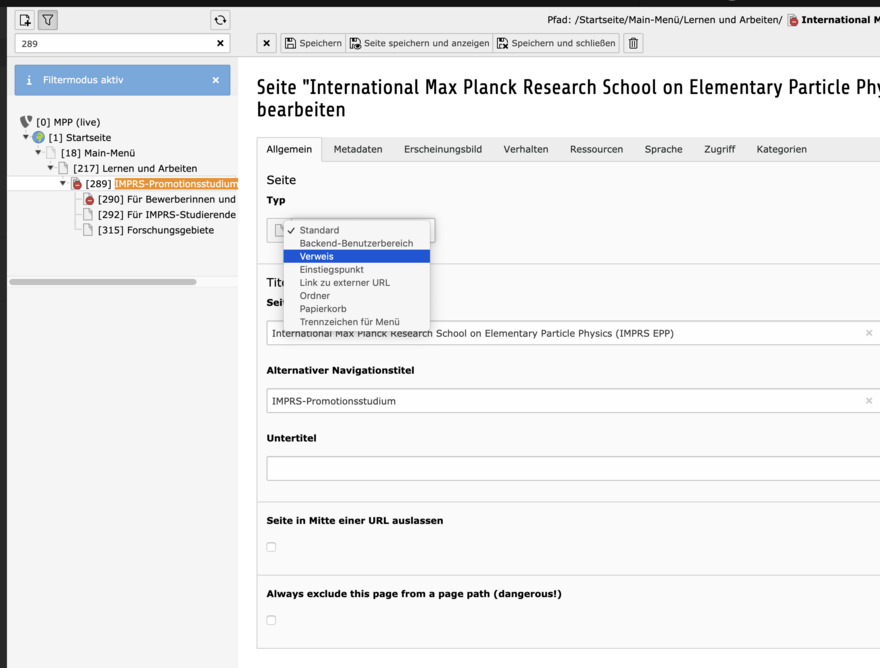Enable 'Seite in Mitte einer URL auslassen' checkbox

coord(272,547)
